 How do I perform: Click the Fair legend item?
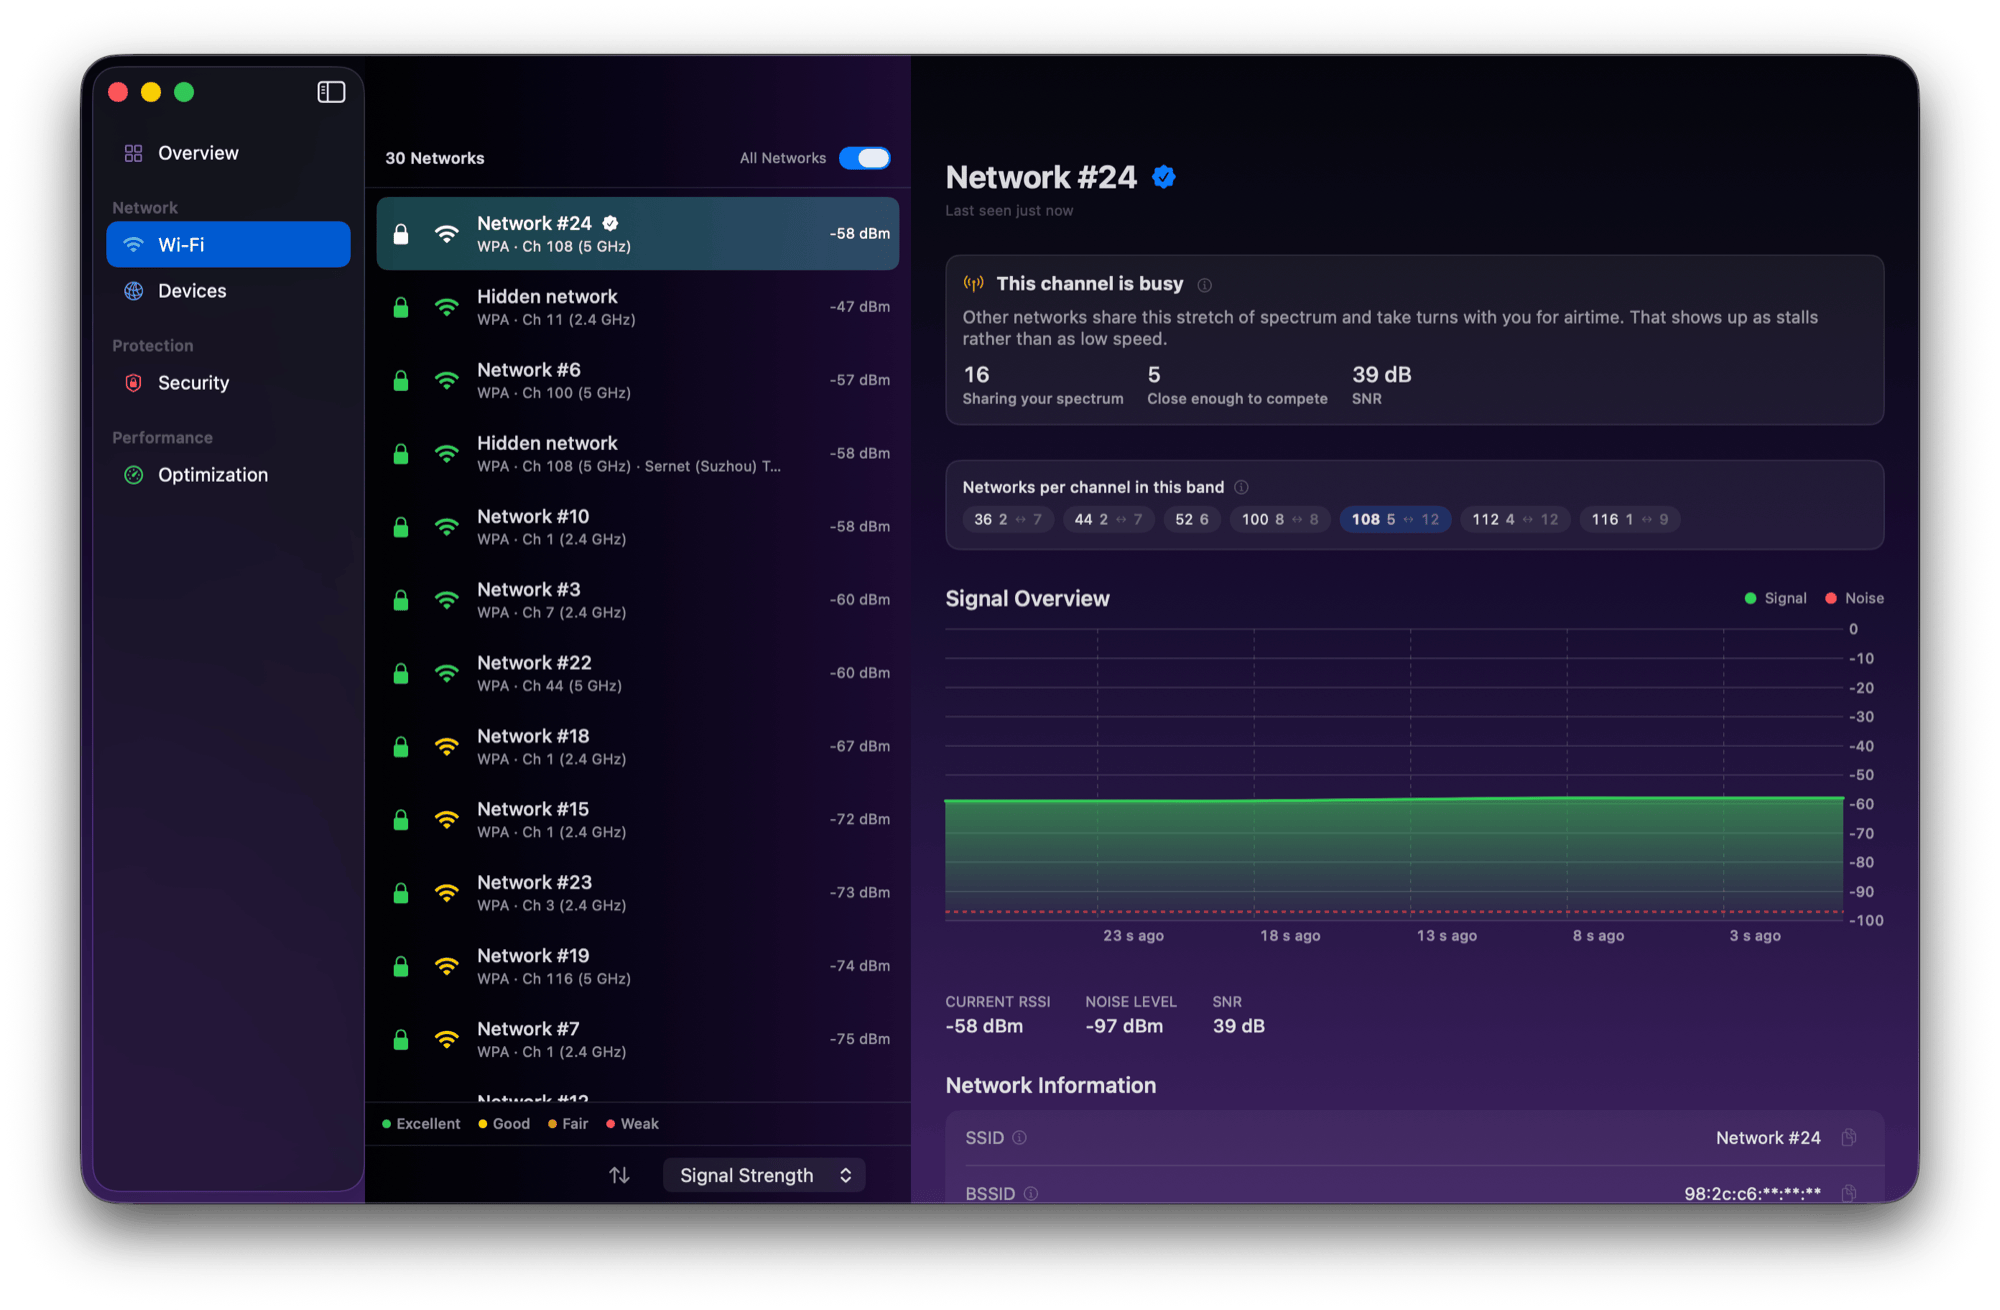[568, 1124]
